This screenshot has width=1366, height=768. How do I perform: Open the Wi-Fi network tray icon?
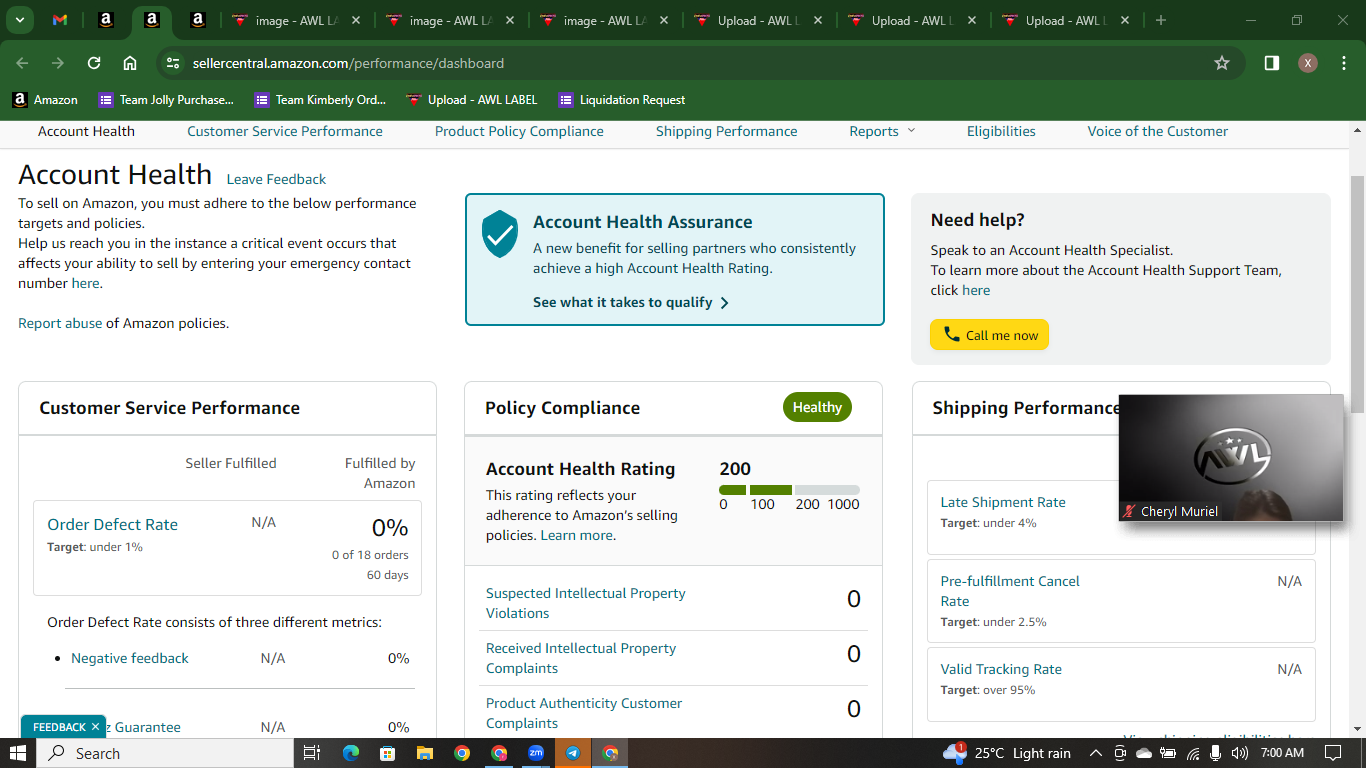click(1192, 753)
